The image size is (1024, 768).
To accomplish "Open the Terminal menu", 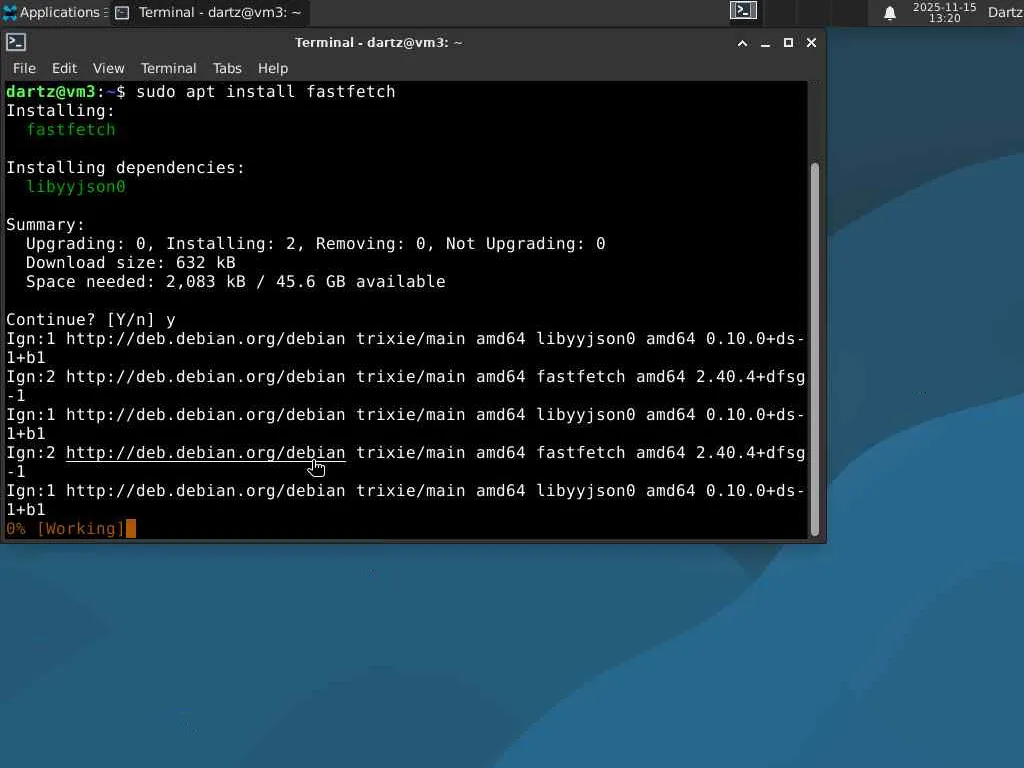I will tap(168, 69).
